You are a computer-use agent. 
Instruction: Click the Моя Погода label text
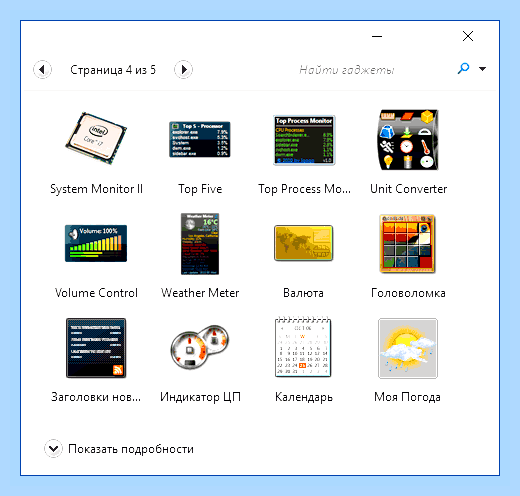[407, 397]
